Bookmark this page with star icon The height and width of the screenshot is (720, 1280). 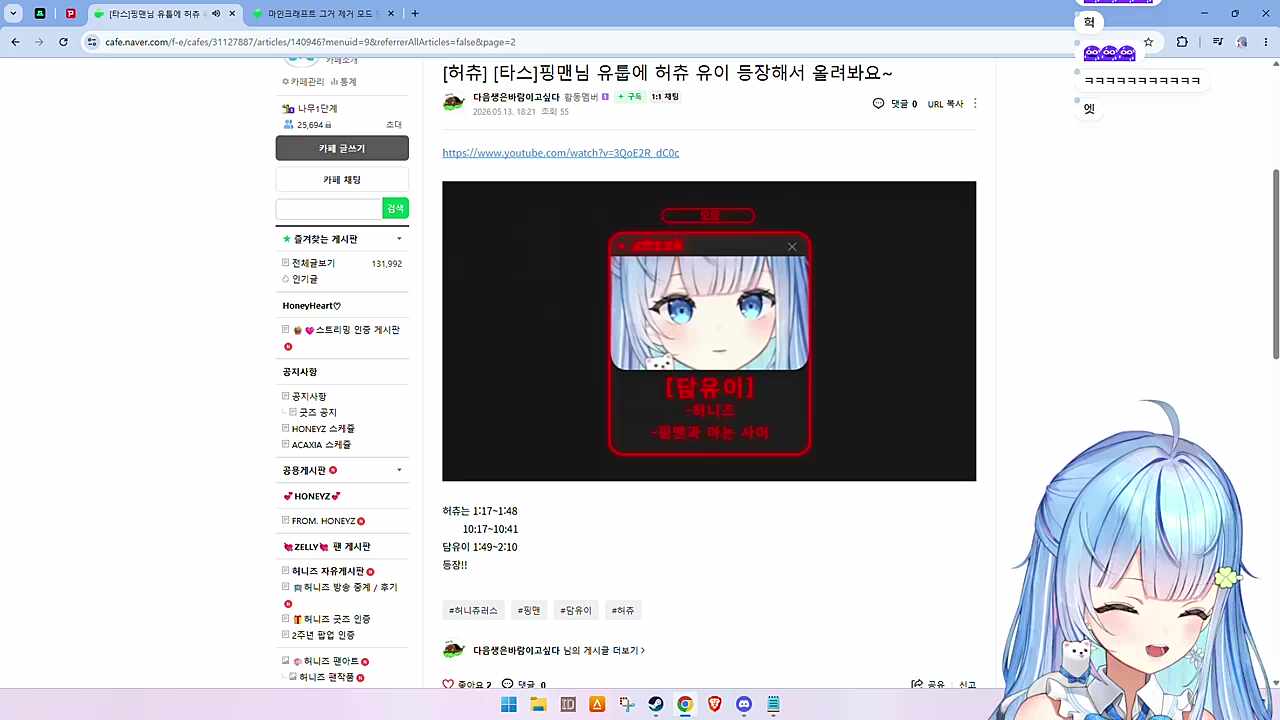pyautogui.click(x=1148, y=42)
